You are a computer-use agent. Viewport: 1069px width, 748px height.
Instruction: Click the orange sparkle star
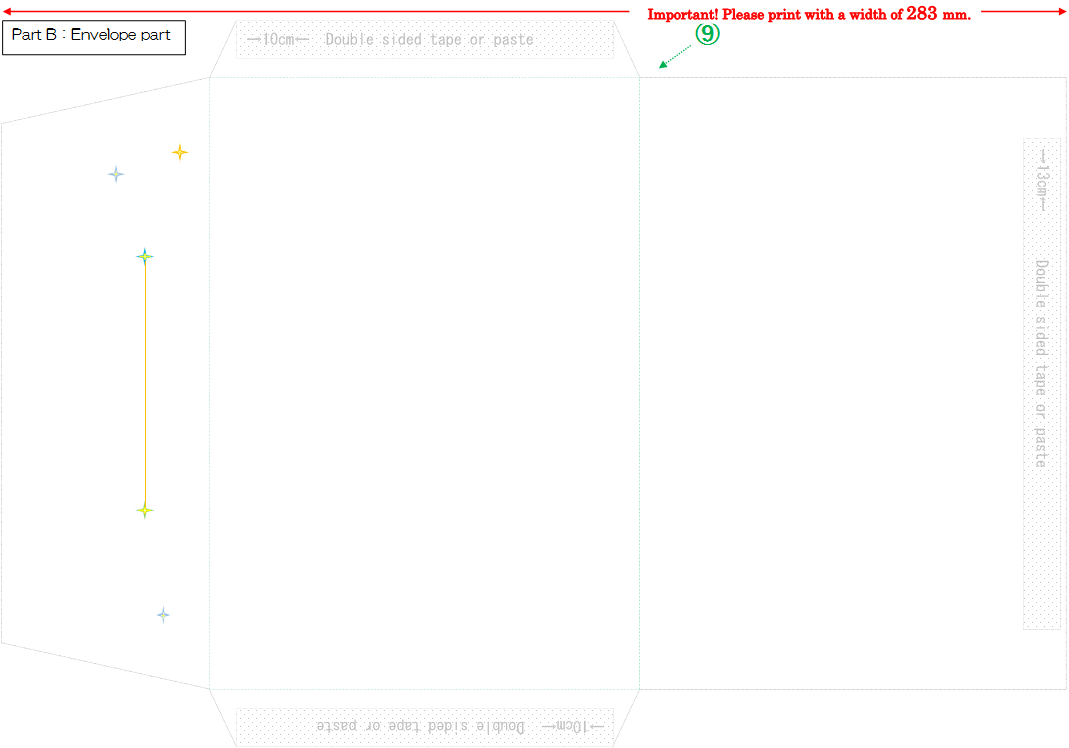click(179, 152)
